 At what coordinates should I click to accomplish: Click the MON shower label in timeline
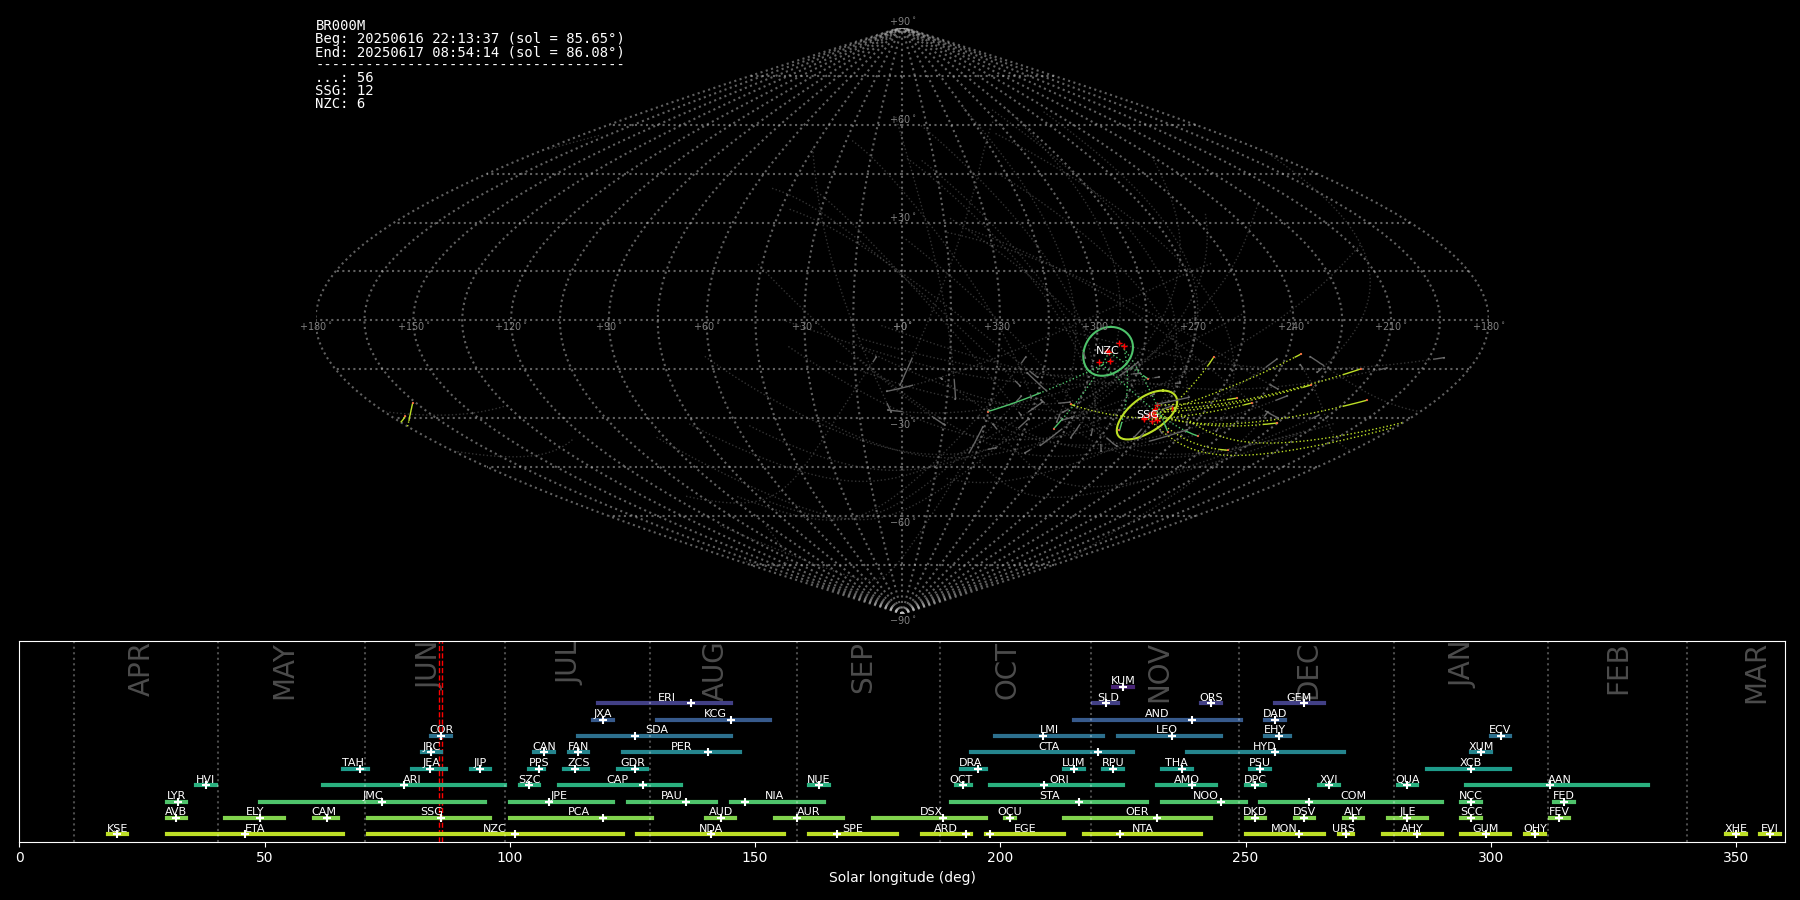point(1284,829)
